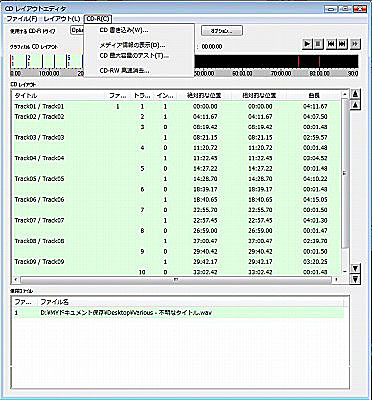Viewport: 372px width, 400px height.
Task: Click the fast forward button
Action: pyautogui.click(x=356, y=44)
